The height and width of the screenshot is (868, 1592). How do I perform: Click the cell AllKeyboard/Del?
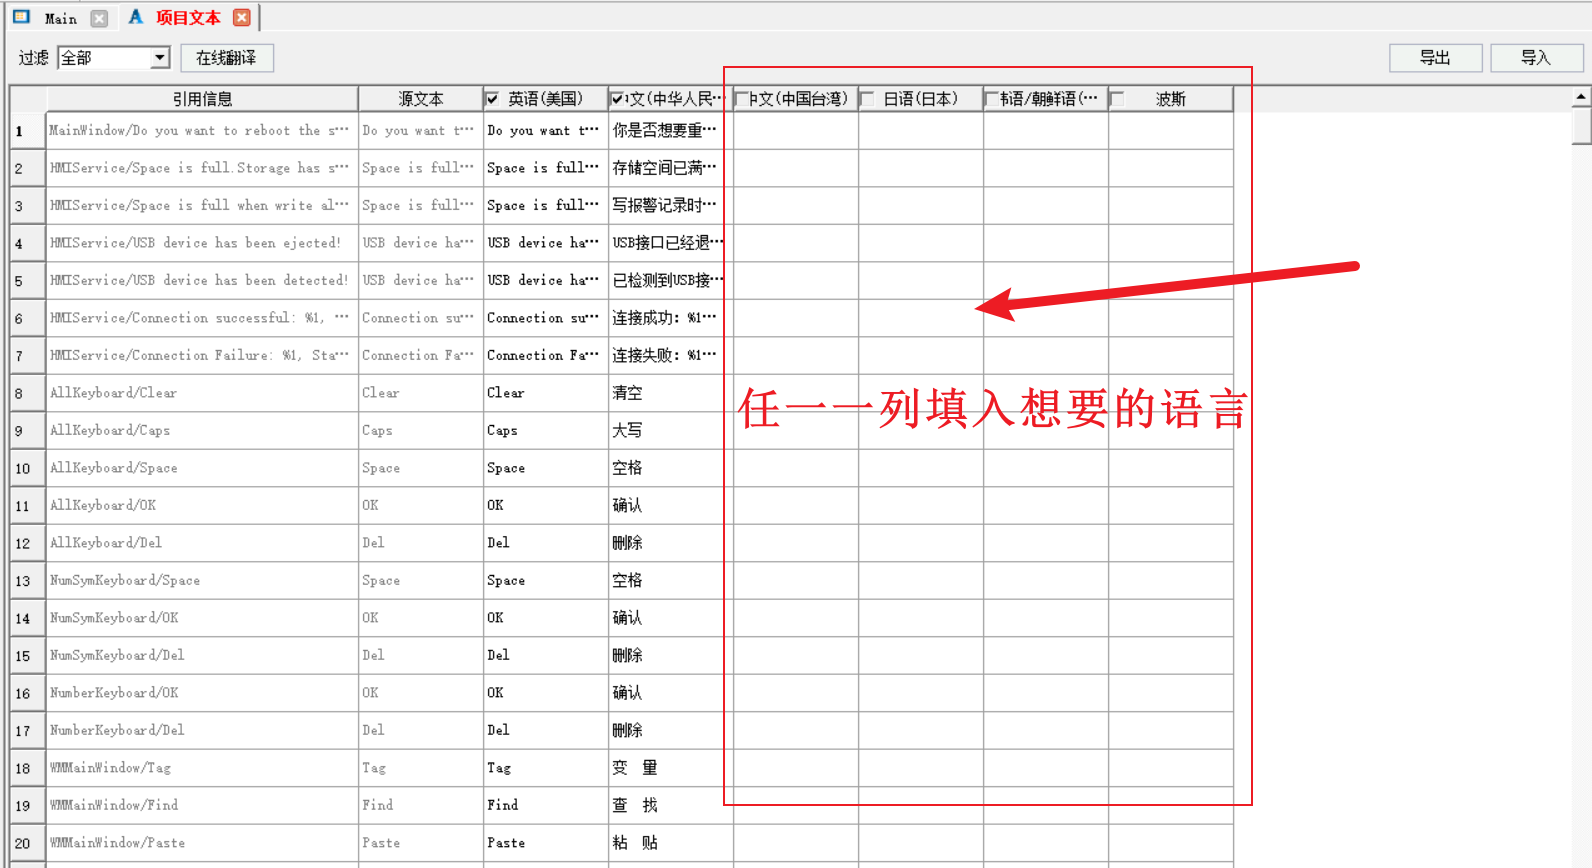(x=202, y=543)
